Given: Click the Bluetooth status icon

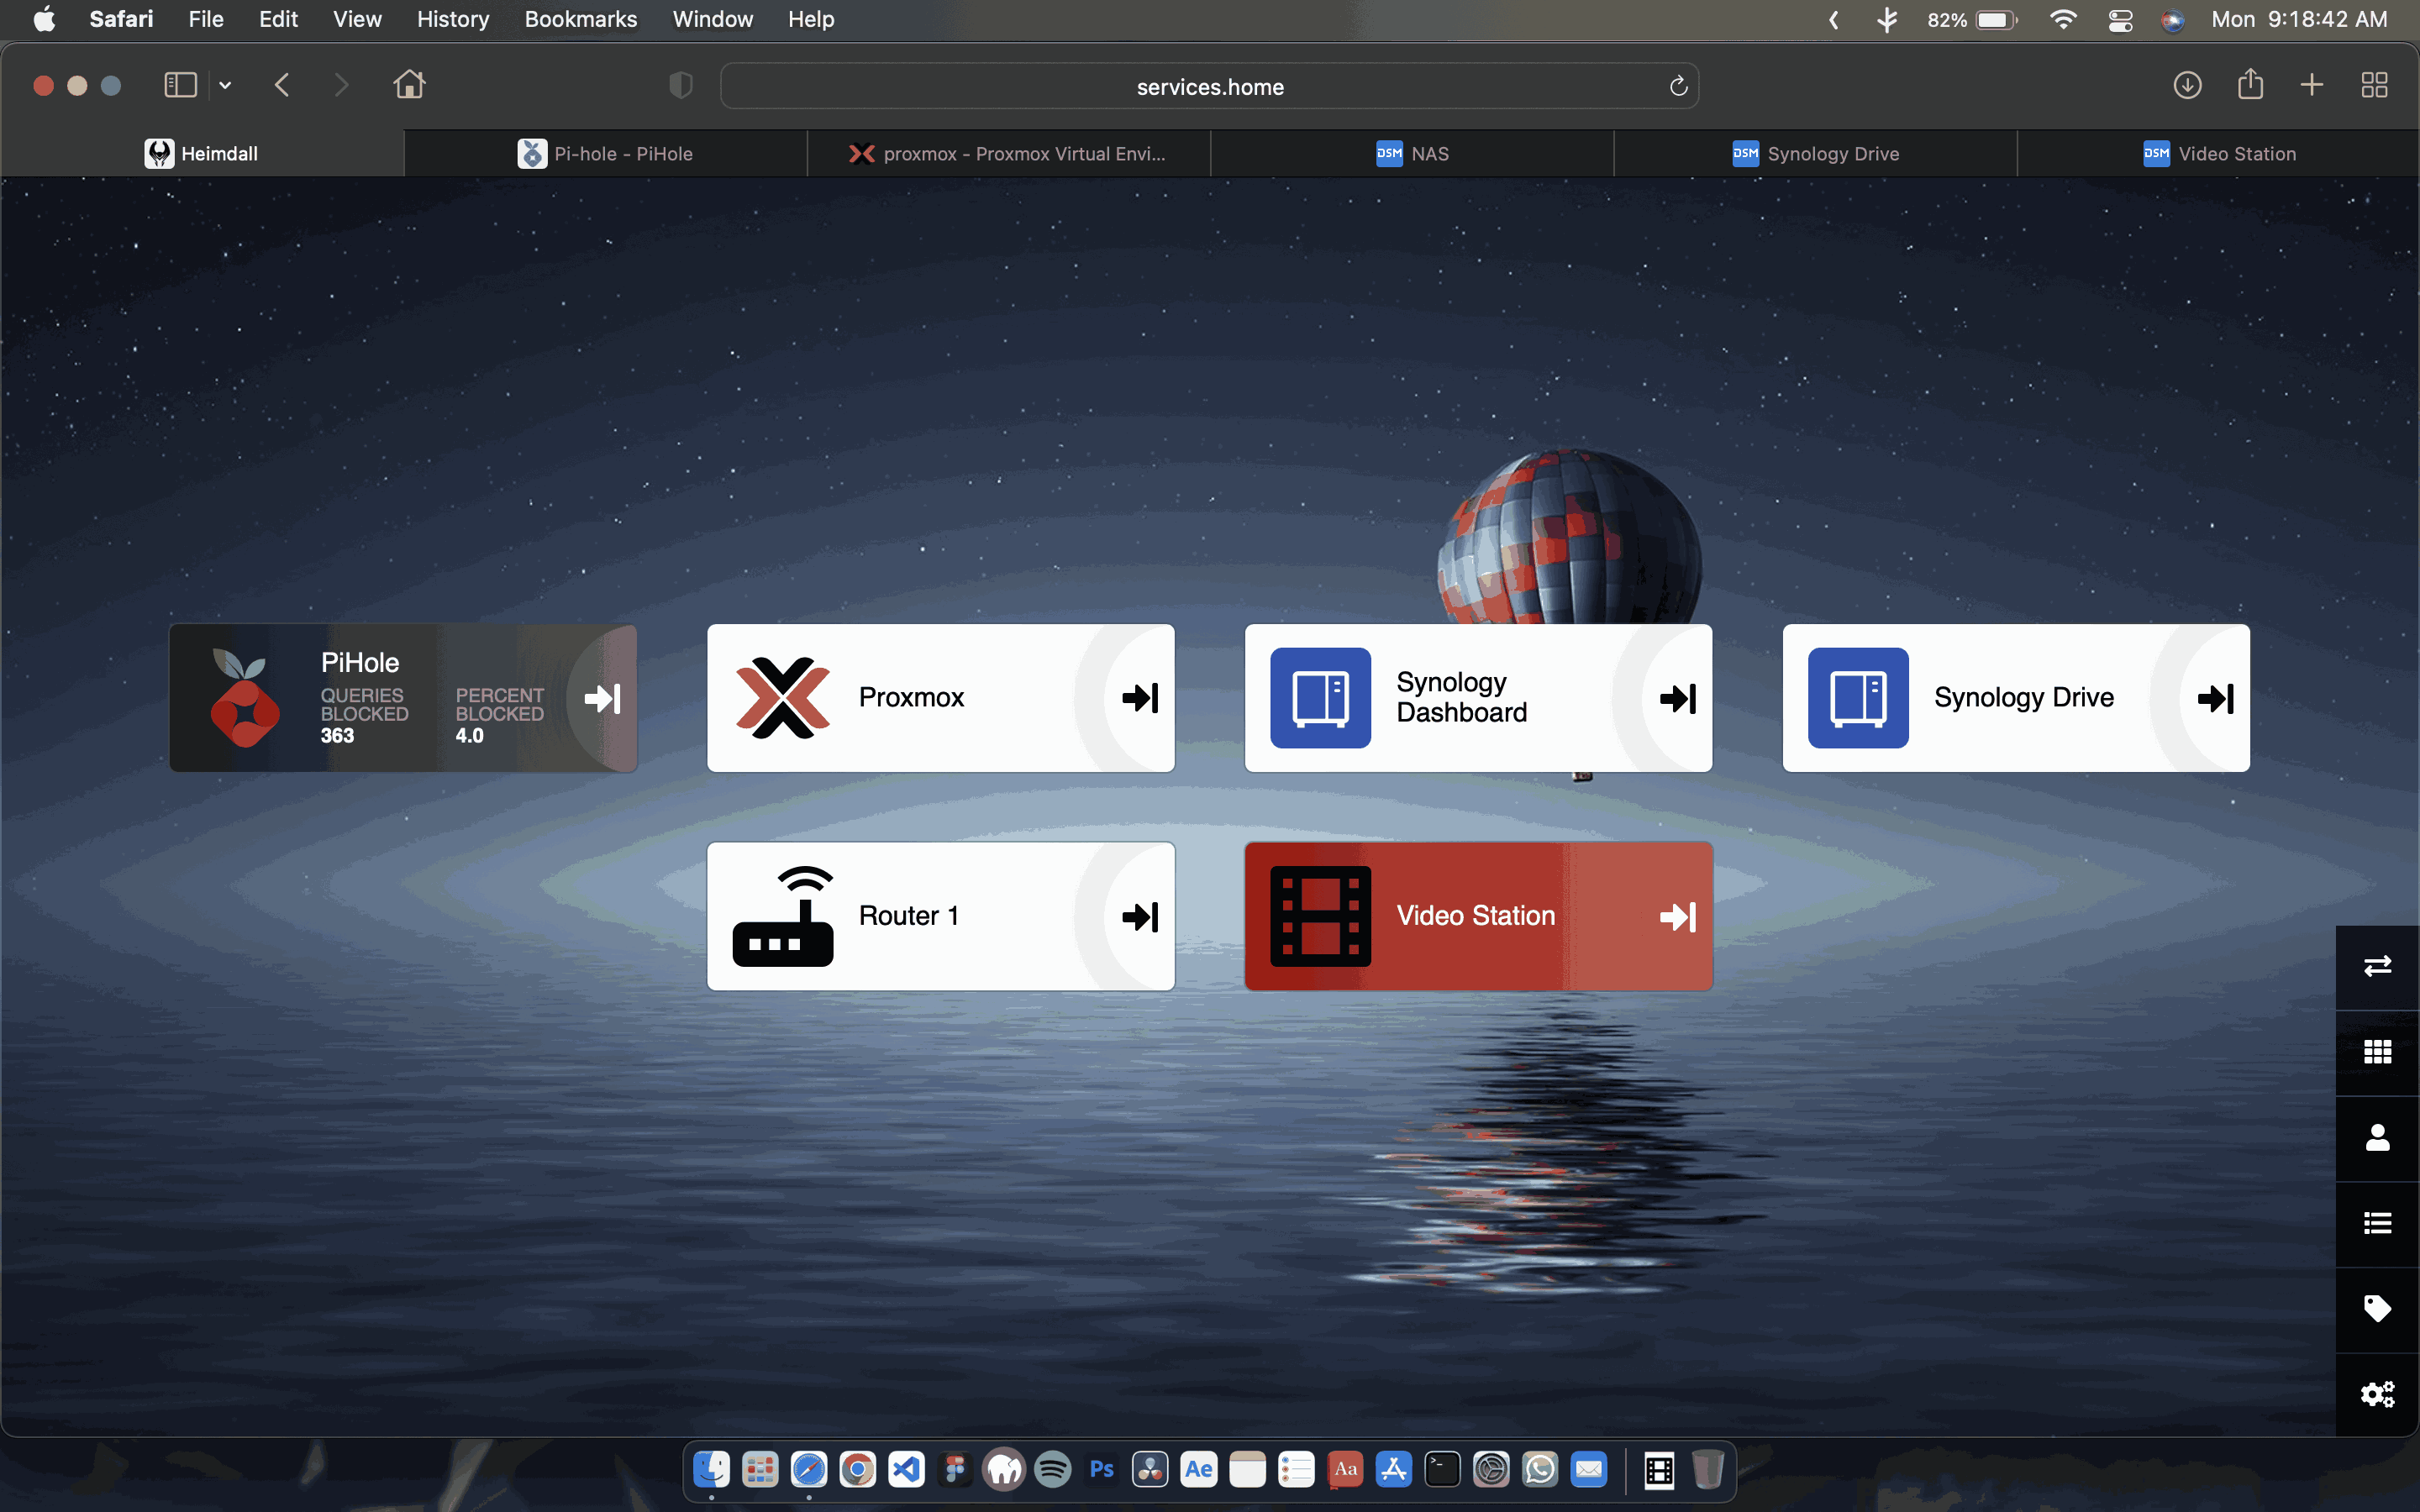Looking at the screenshot, I should (1886, 19).
